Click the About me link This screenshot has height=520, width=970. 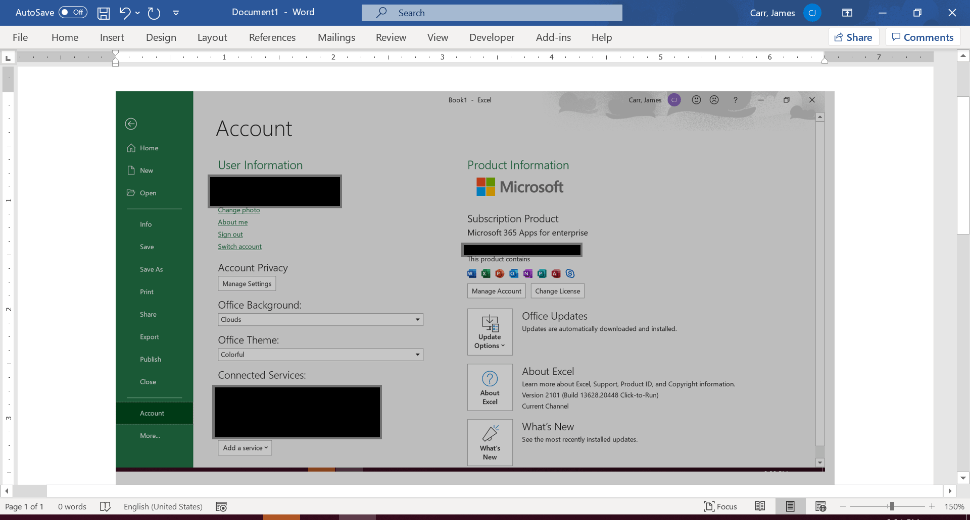pyautogui.click(x=233, y=222)
